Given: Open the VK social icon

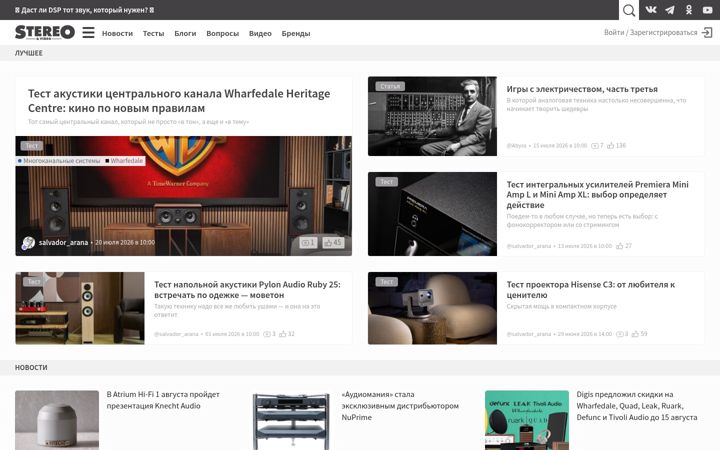Looking at the screenshot, I should 651,10.
